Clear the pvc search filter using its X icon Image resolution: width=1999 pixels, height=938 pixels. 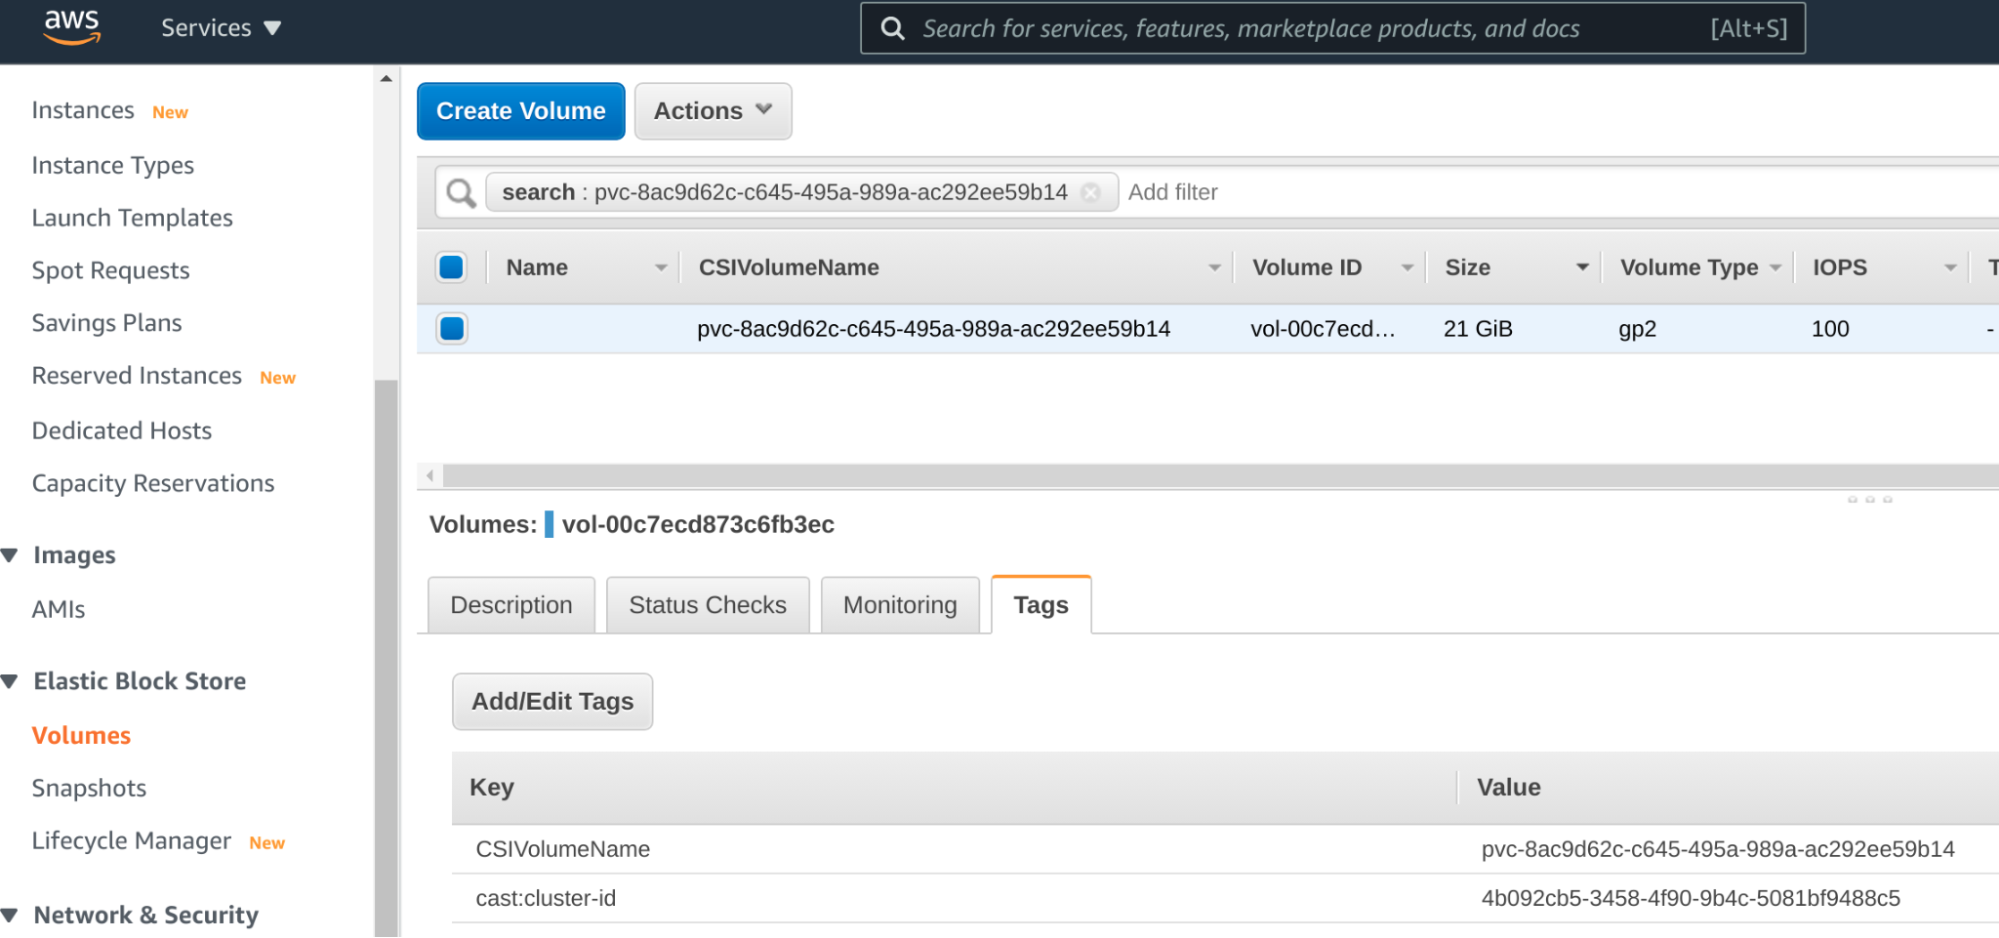tap(1092, 192)
